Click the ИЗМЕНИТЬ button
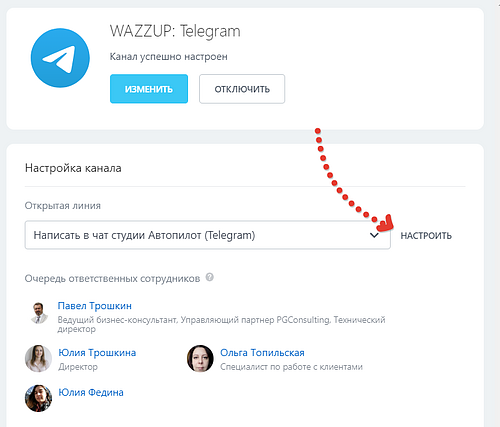The width and height of the screenshot is (500, 427). 149,89
